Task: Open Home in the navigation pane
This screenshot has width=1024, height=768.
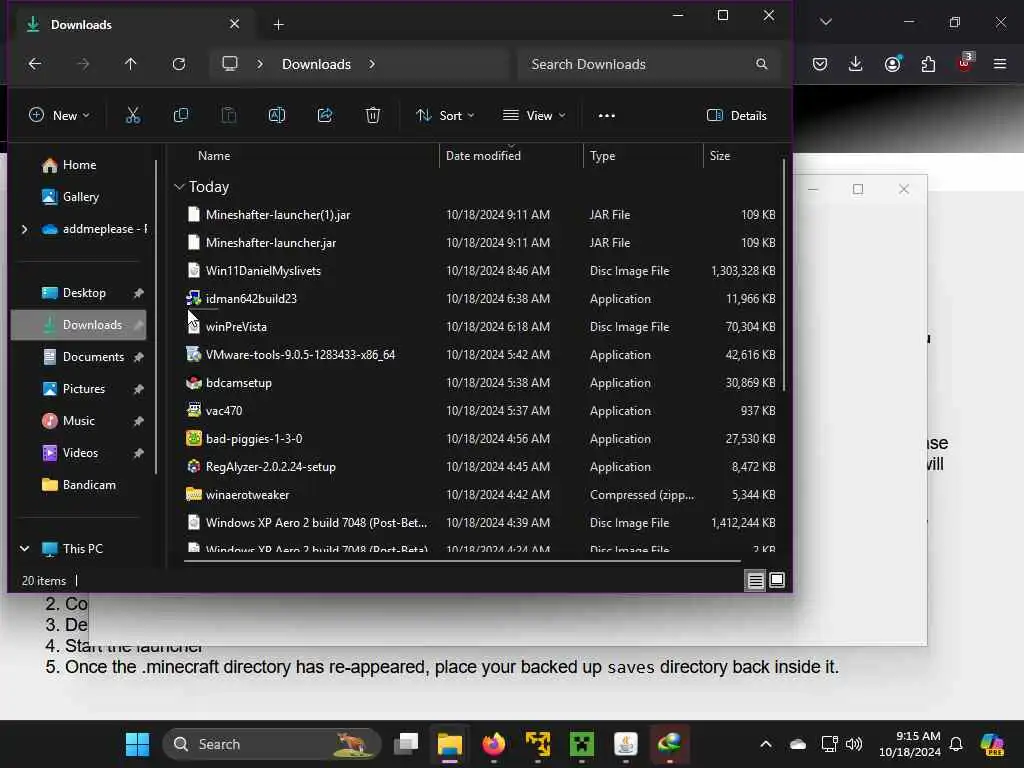Action: coord(79,165)
